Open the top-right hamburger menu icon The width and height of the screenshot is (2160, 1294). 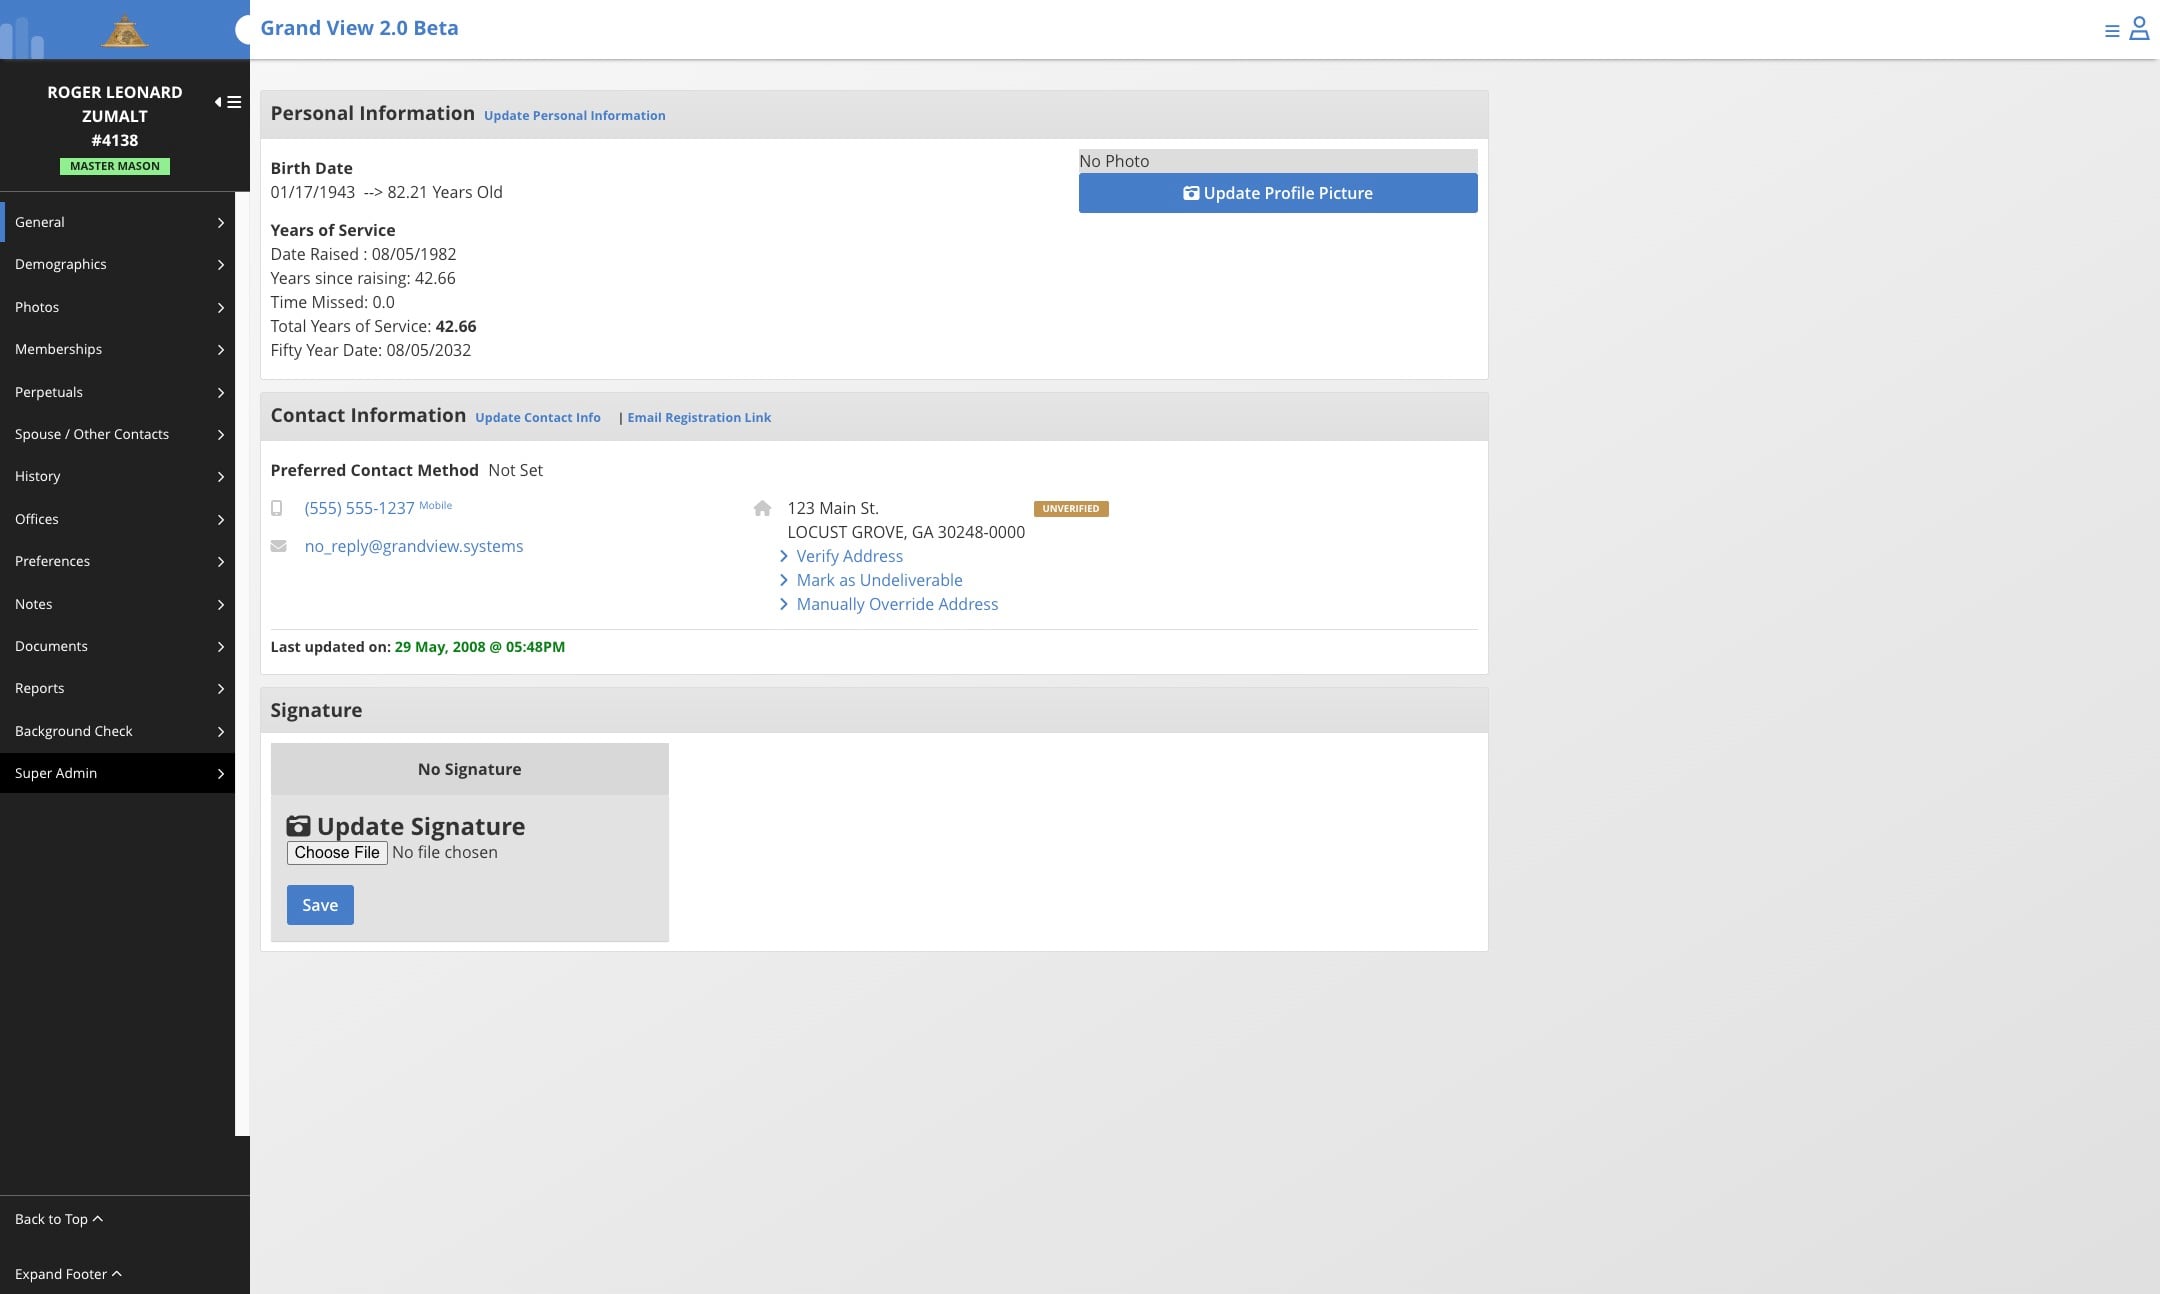pyautogui.click(x=2112, y=31)
